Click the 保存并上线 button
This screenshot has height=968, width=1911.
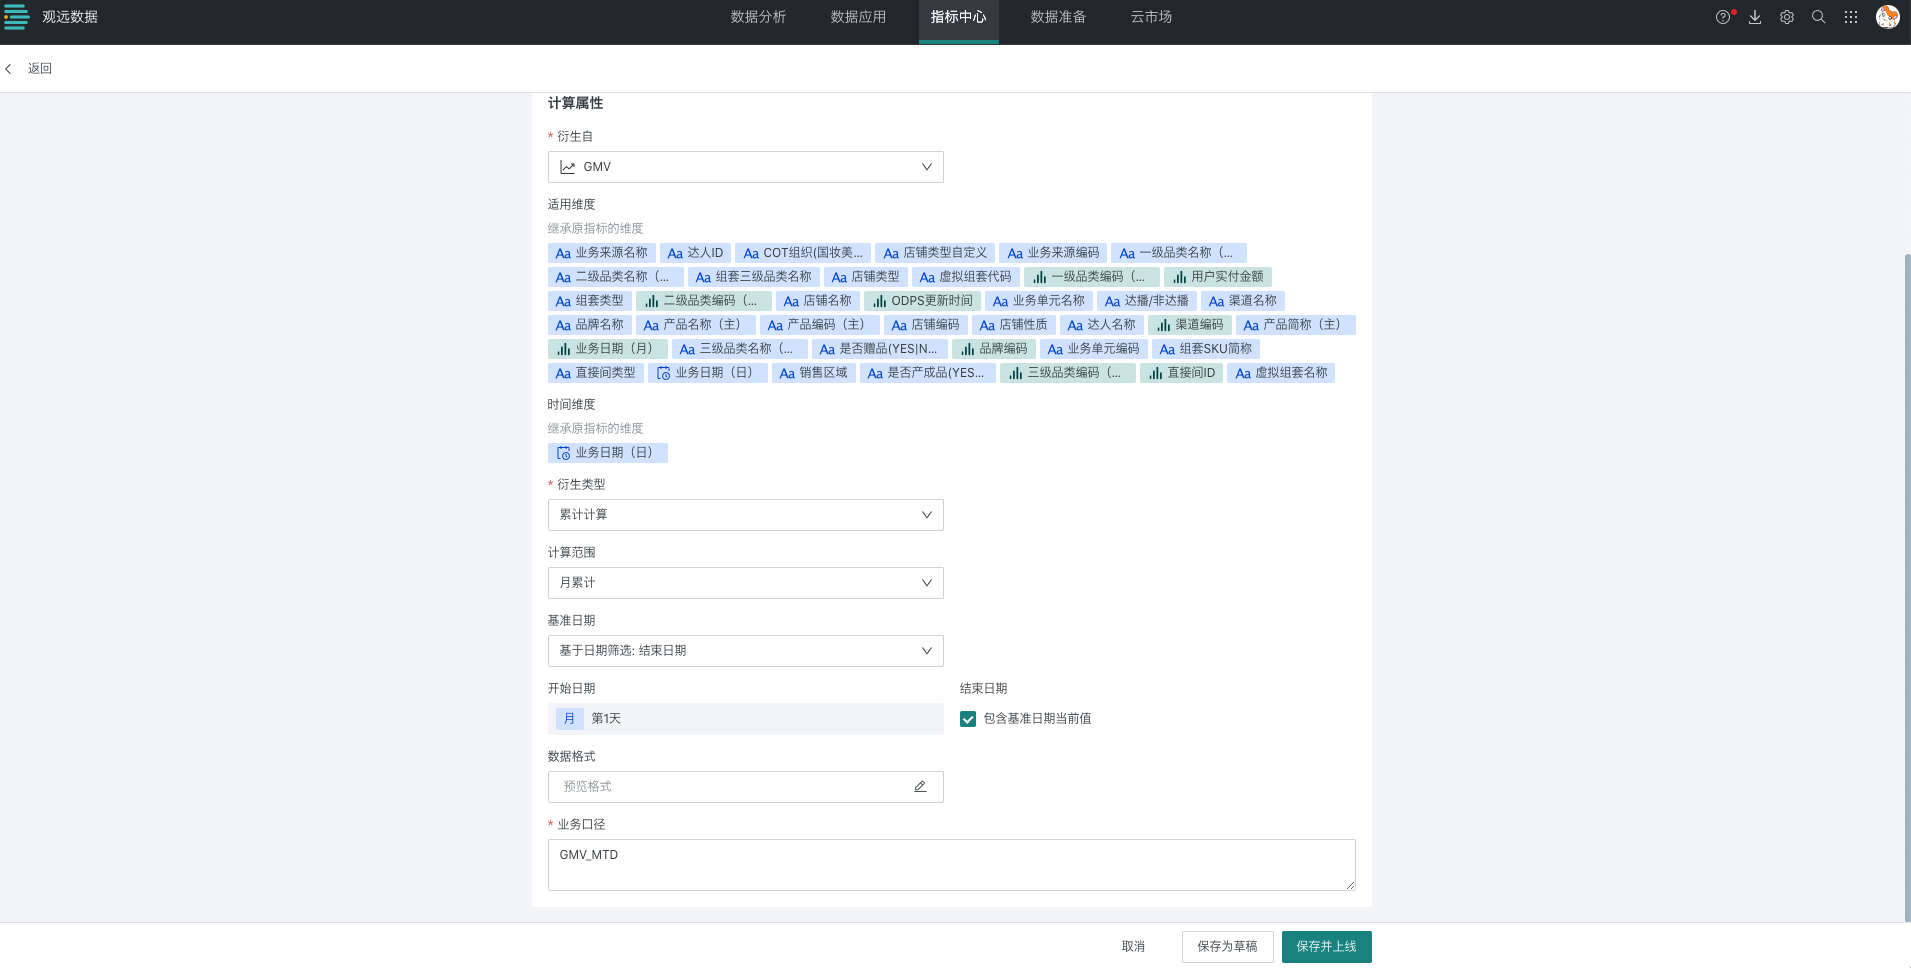coord(1326,947)
